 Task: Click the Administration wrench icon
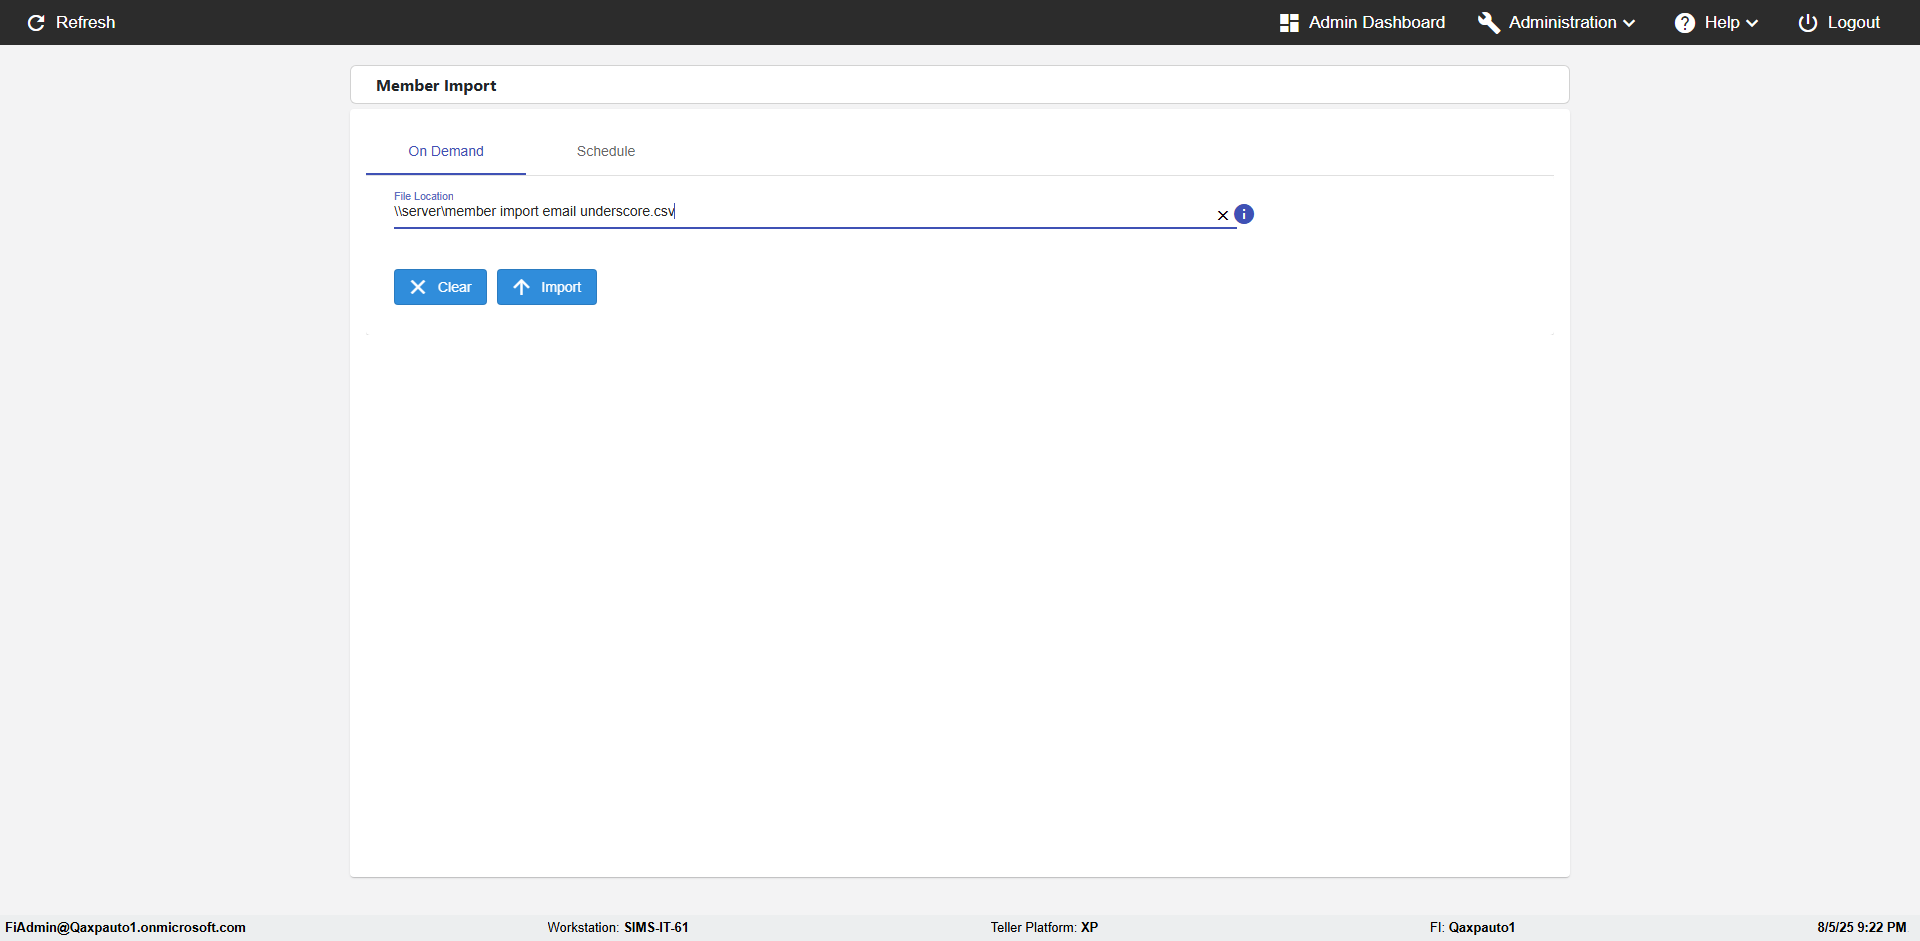point(1489,23)
